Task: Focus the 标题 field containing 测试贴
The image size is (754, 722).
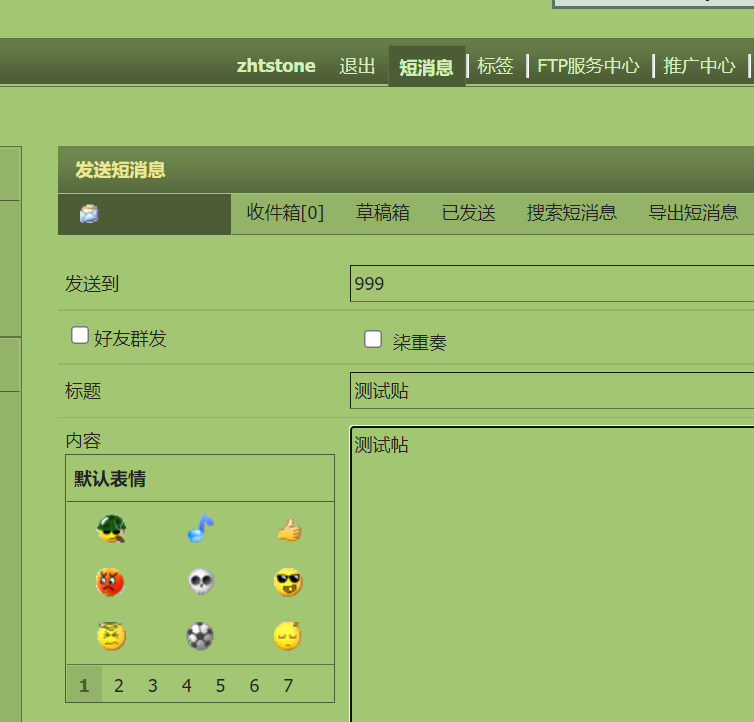Action: (552, 390)
